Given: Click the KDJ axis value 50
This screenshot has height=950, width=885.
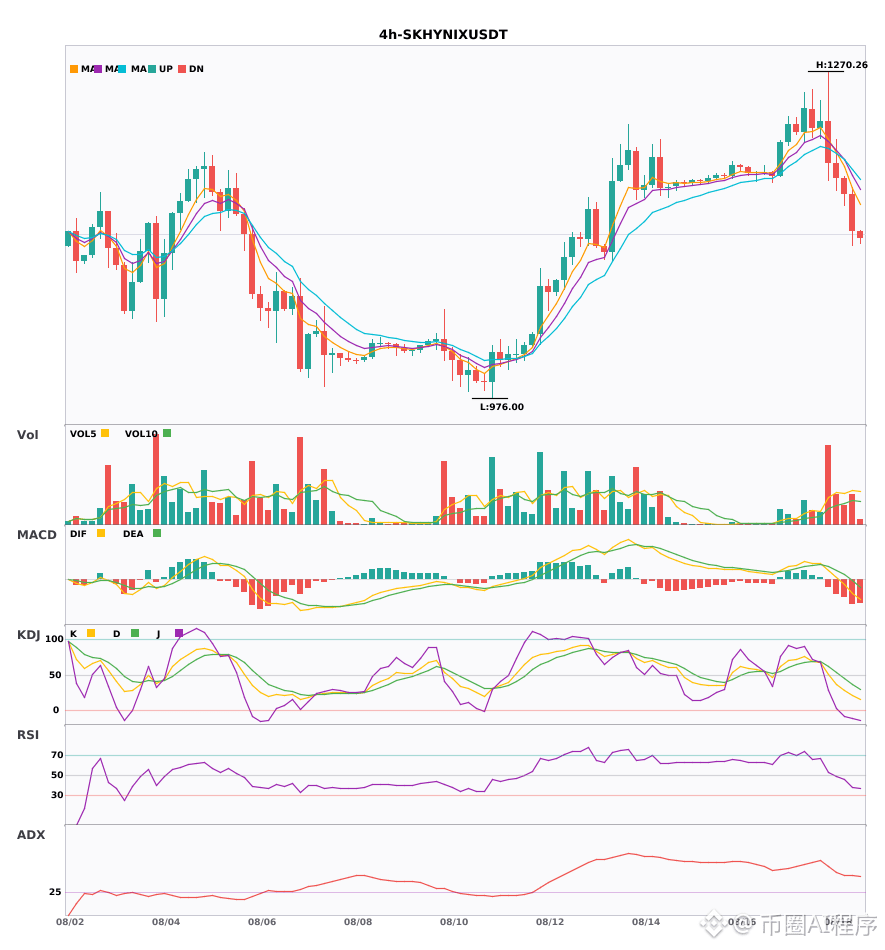Looking at the screenshot, I should pyautogui.click(x=56, y=675).
